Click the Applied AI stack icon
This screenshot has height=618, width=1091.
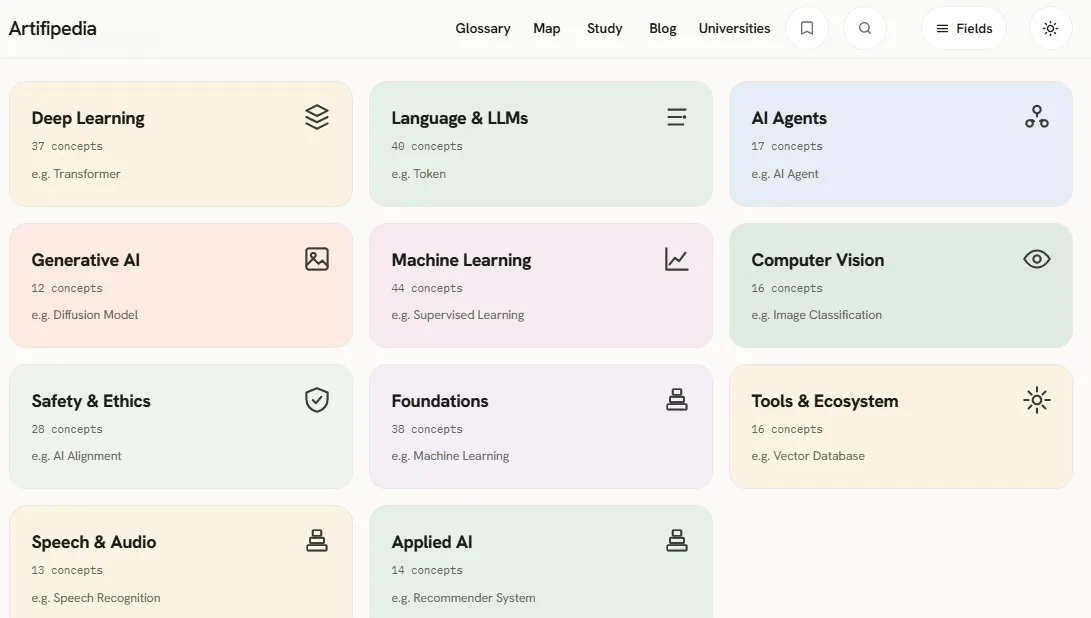tap(676, 541)
